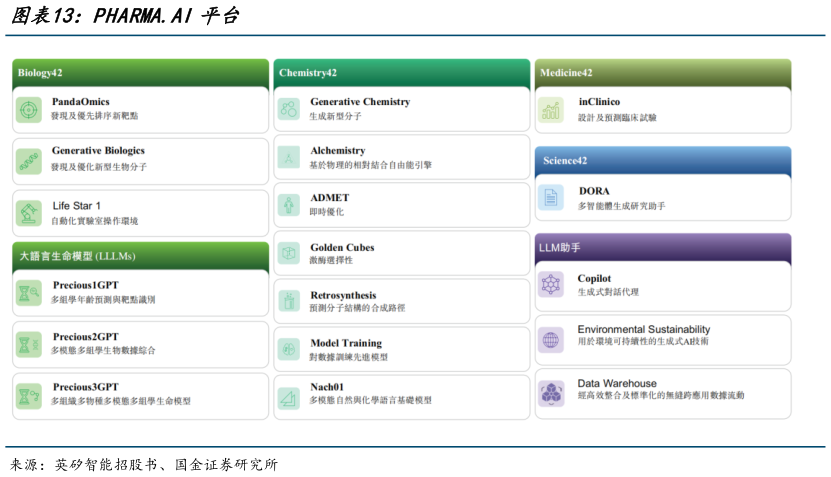Screen dimensions: 831x477
Task: Open the Precious2GPT title
Action: [86, 337]
